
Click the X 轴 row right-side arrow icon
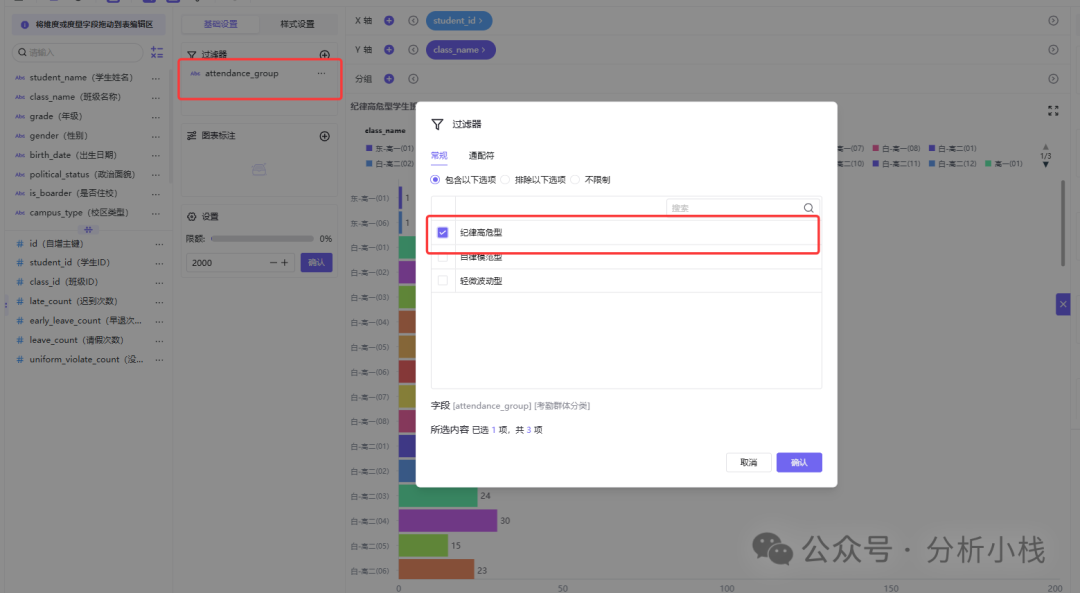click(x=1053, y=21)
